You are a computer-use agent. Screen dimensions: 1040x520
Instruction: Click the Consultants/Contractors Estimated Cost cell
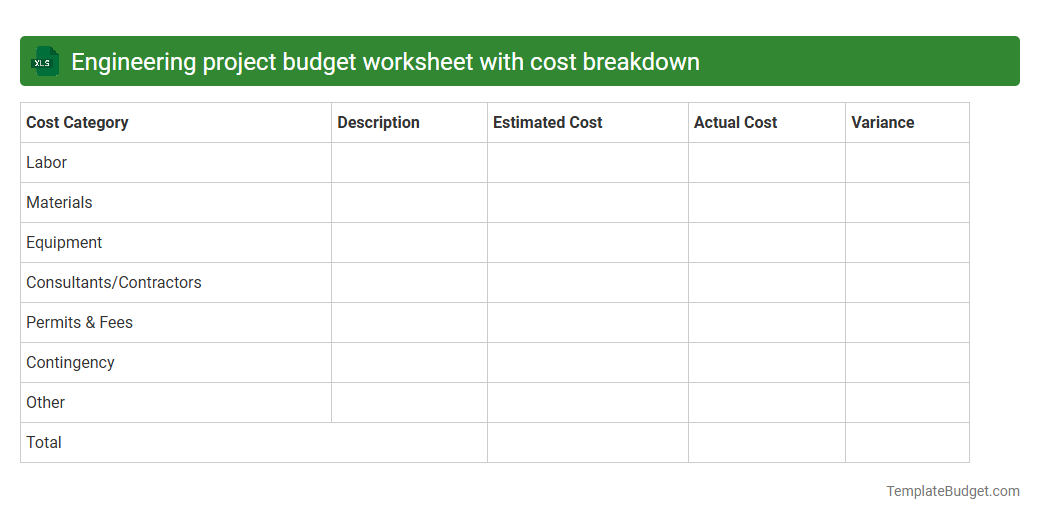point(588,283)
